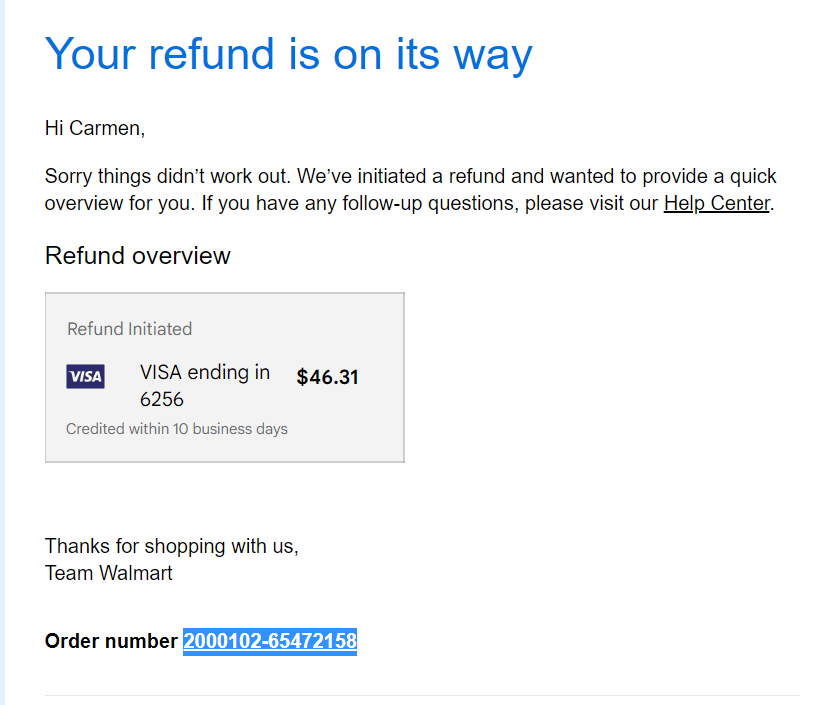Viewport: 833px width, 705px height.
Task: Open order number 2000102-65472158 link
Action: [x=270, y=641]
